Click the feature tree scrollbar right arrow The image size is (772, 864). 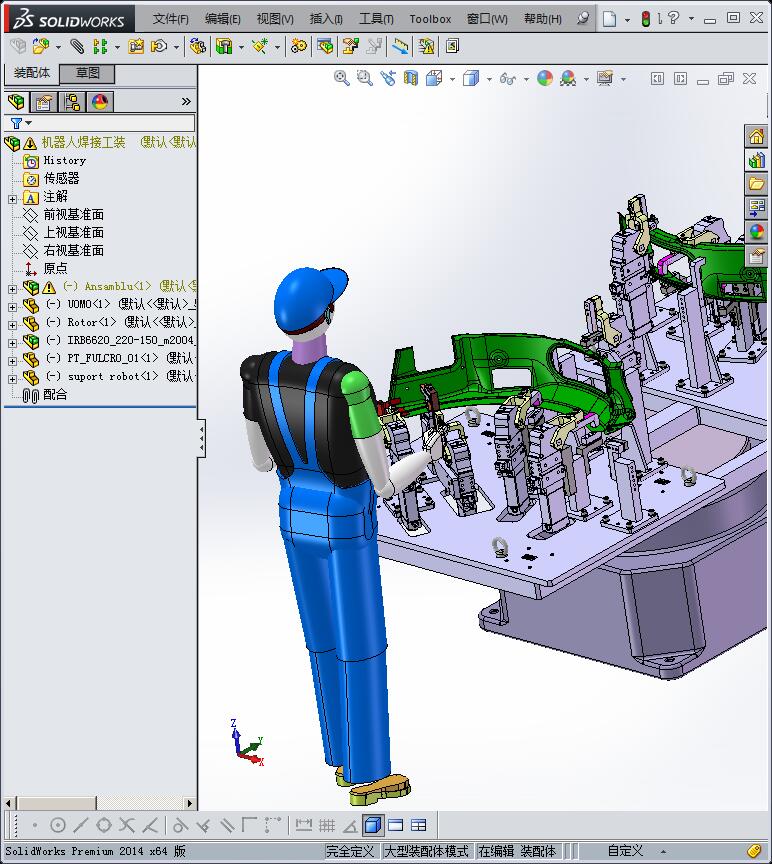(190, 803)
